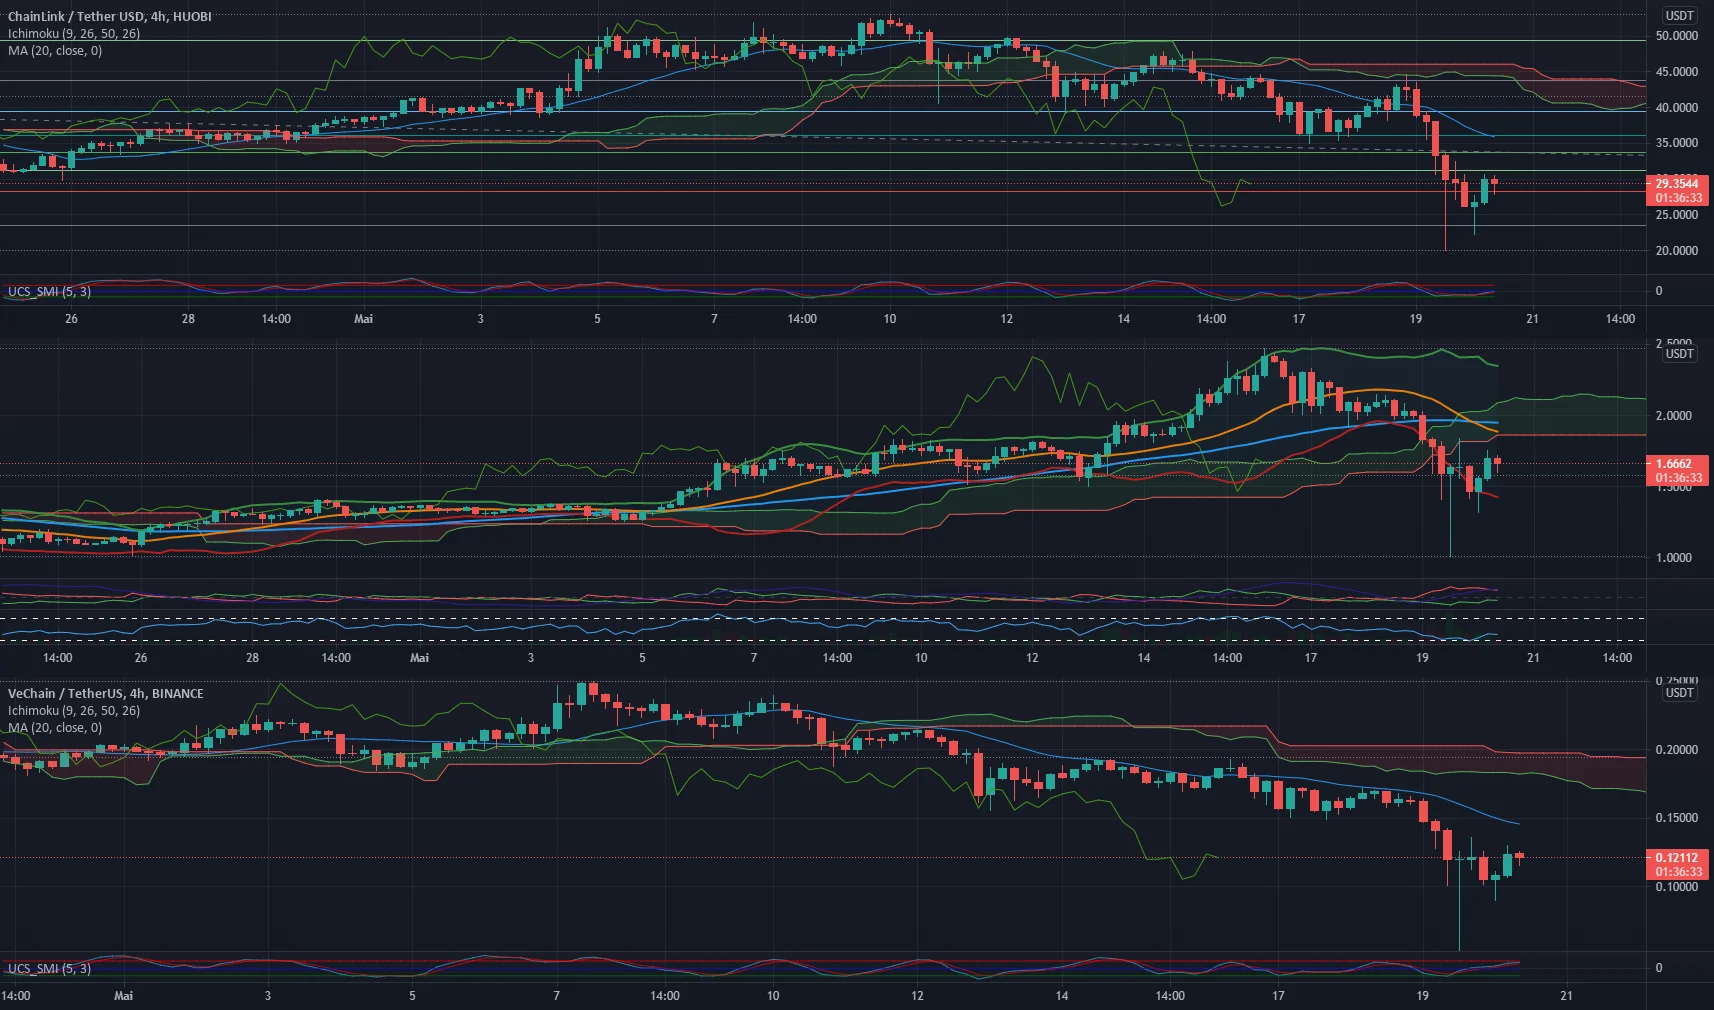This screenshot has height=1010, width=1714.
Task: Click the VeChain / TetherUS symbol title
Action: pyautogui.click(x=106, y=694)
